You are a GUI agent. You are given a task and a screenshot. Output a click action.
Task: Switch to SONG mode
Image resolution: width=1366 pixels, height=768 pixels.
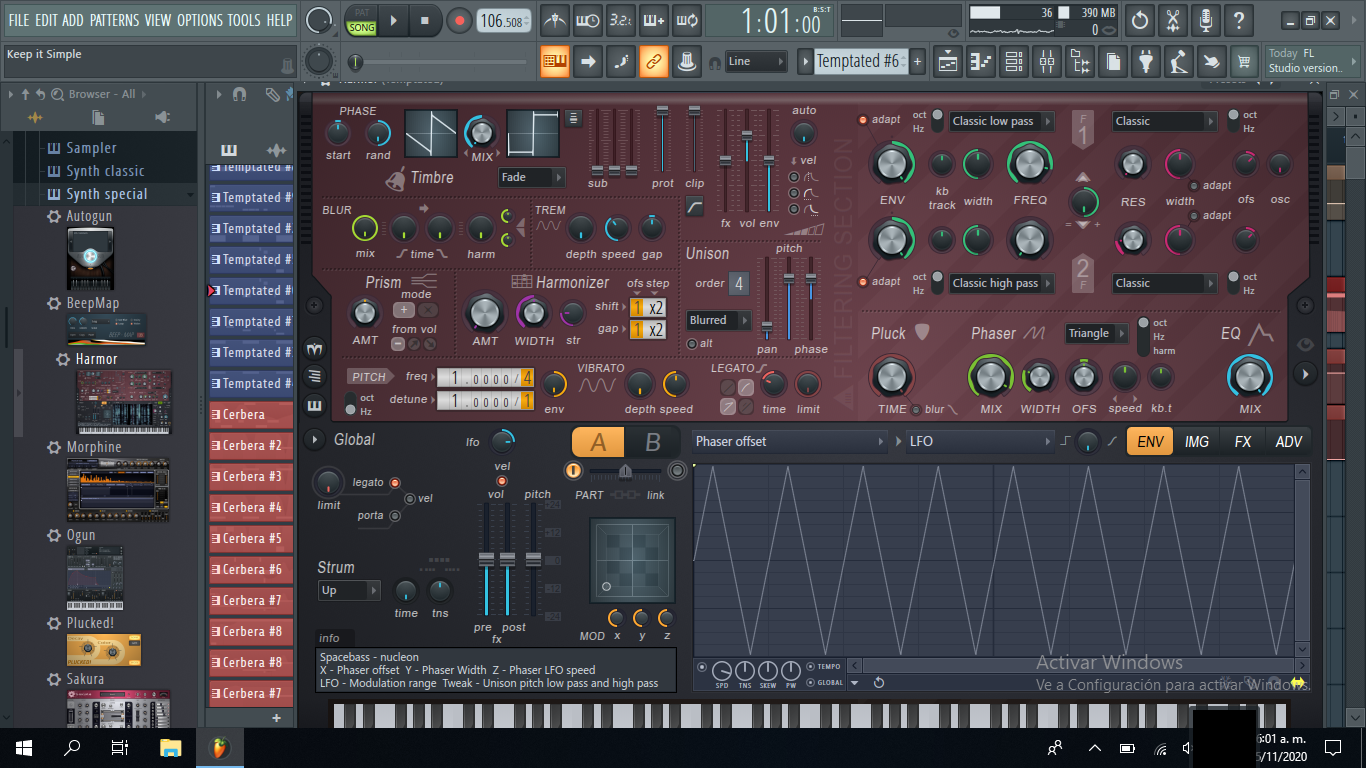pyautogui.click(x=362, y=28)
